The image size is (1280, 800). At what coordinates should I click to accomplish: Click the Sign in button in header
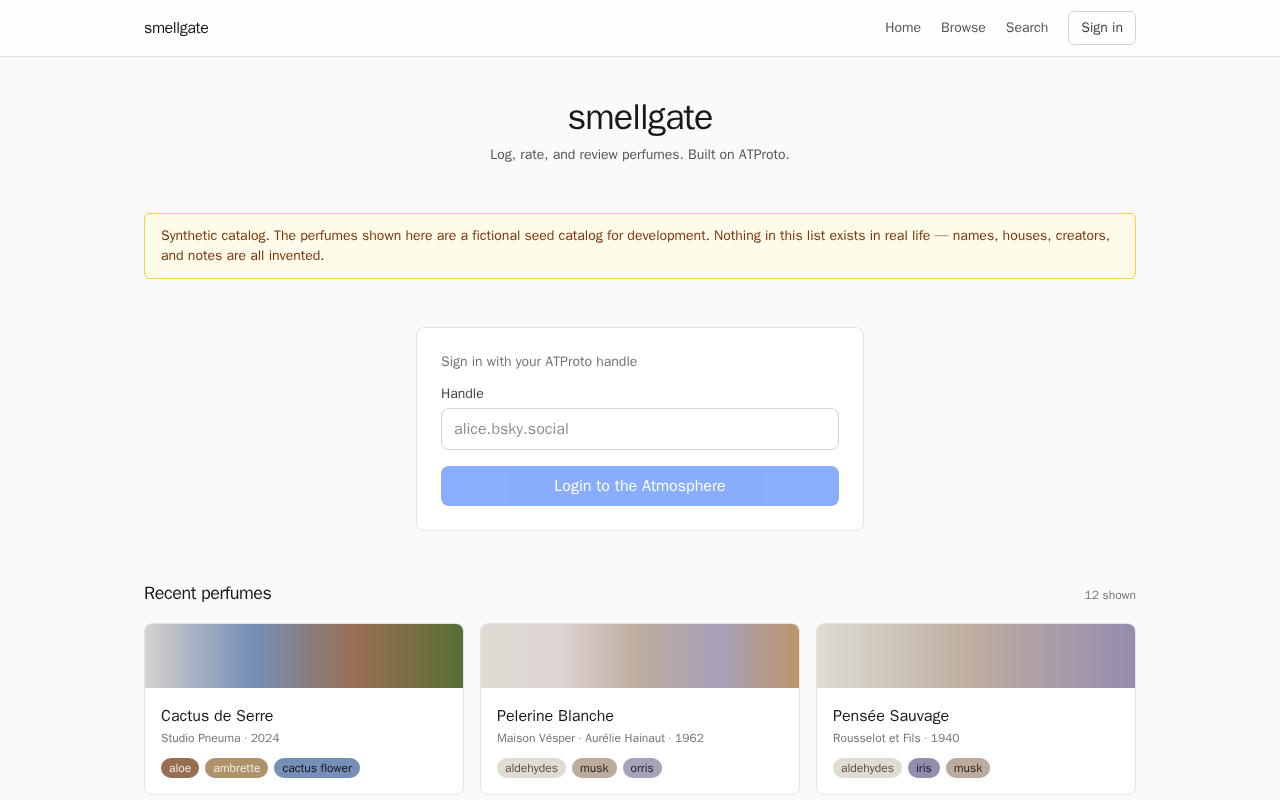pos(1102,28)
